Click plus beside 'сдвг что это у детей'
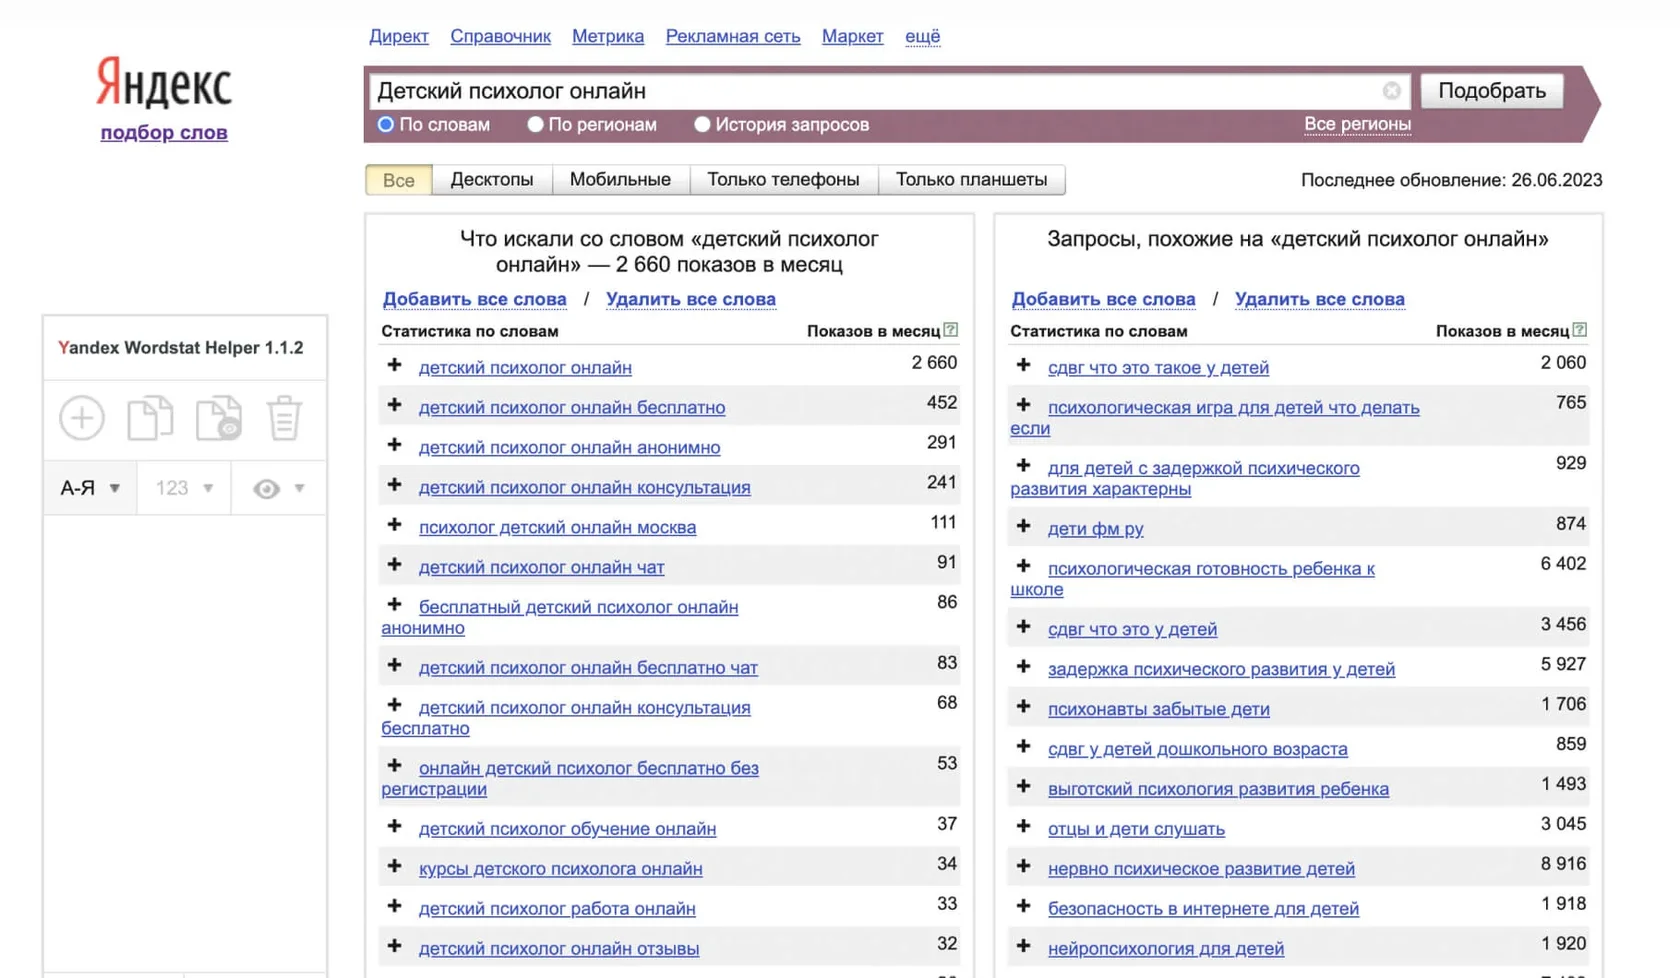The width and height of the screenshot is (1680, 978). click(1024, 627)
